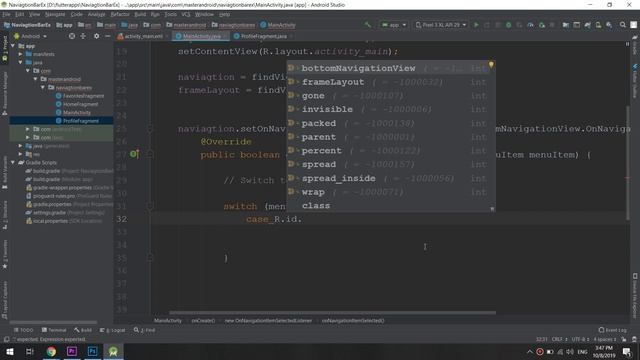Click collapse-all icon in Project panel header
This screenshot has width=640, height=360.
coord(83,36)
